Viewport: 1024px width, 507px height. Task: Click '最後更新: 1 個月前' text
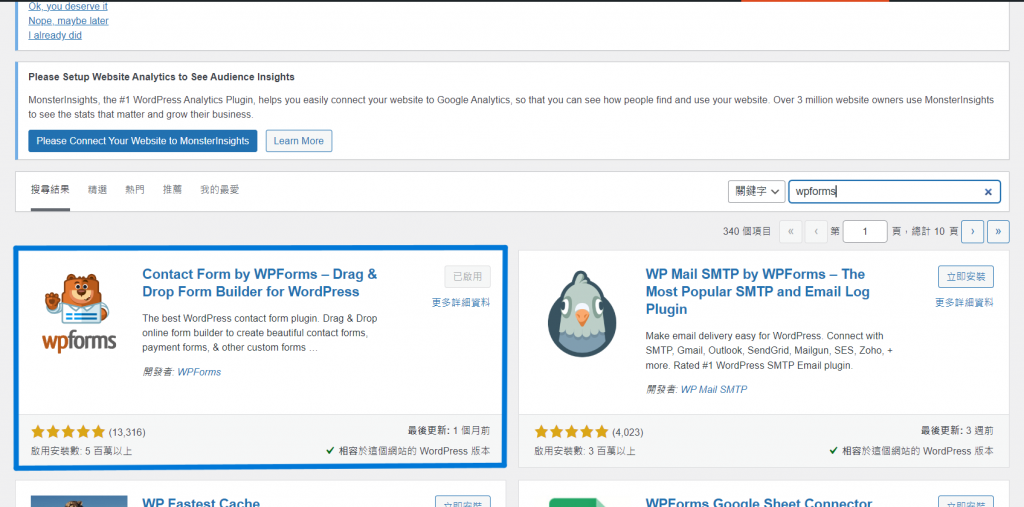coord(449,431)
